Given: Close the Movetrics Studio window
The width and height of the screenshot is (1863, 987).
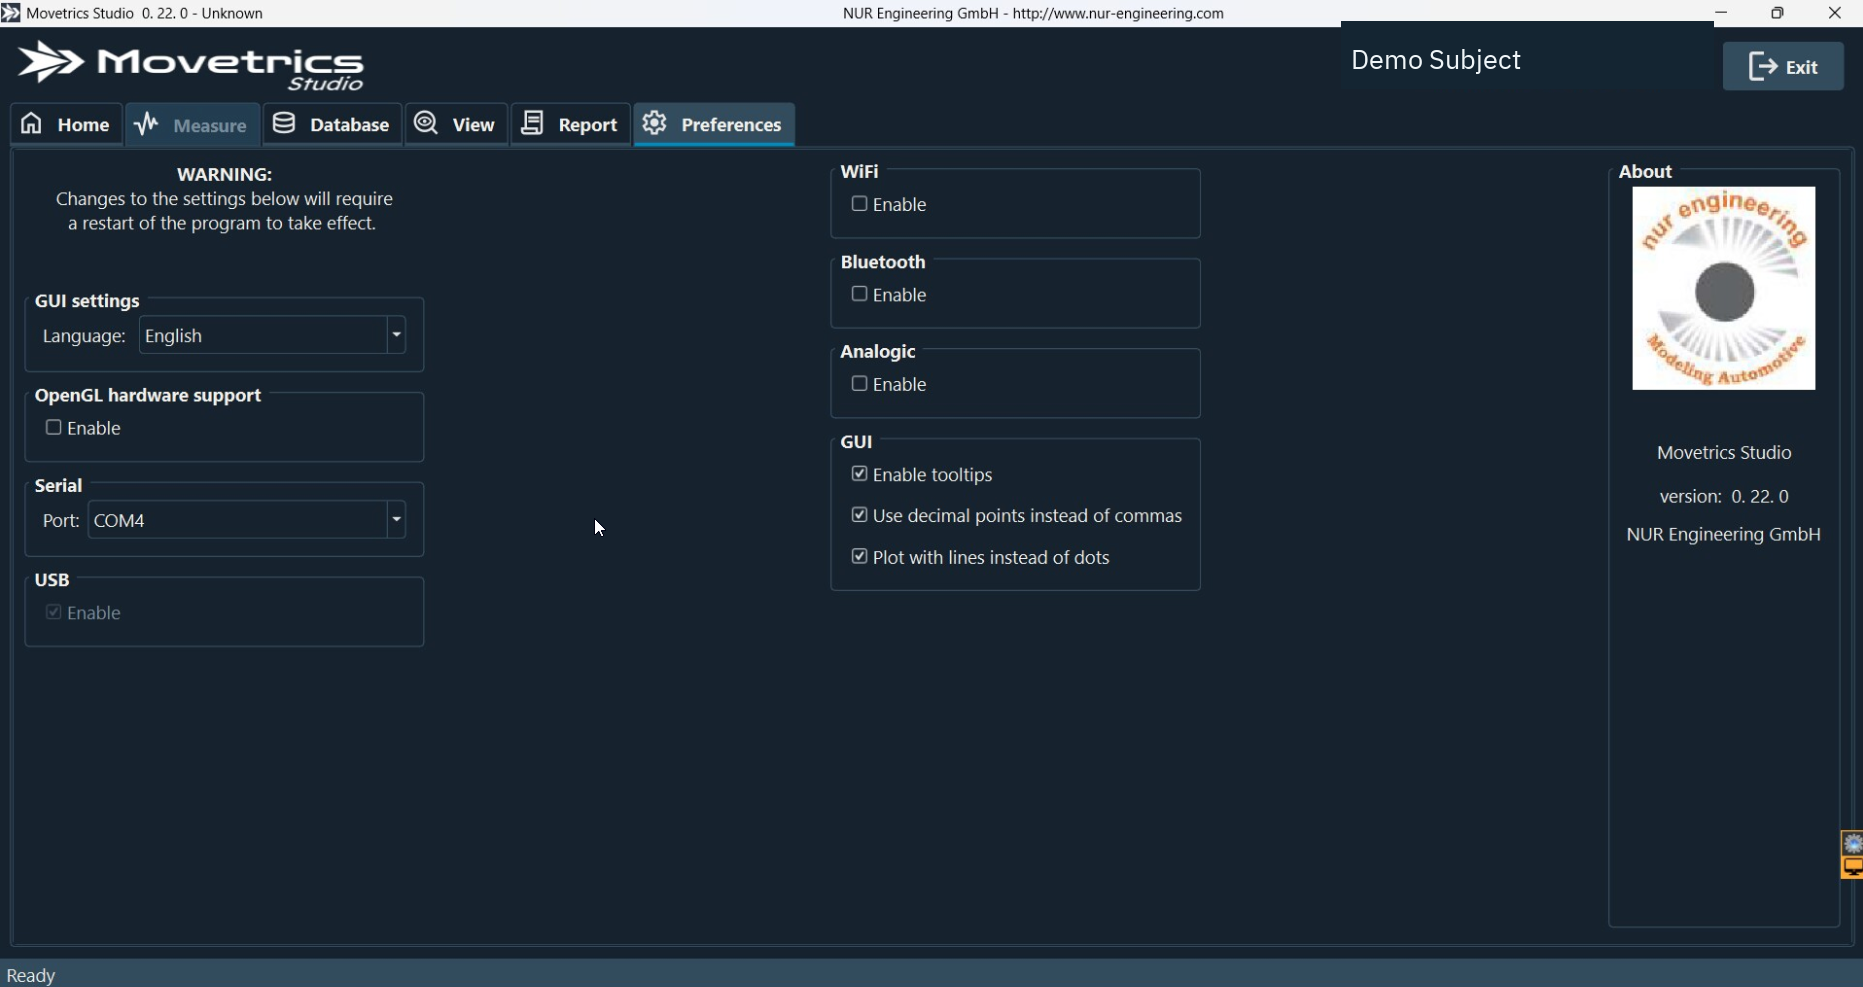Looking at the screenshot, I should click(1835, 13).
